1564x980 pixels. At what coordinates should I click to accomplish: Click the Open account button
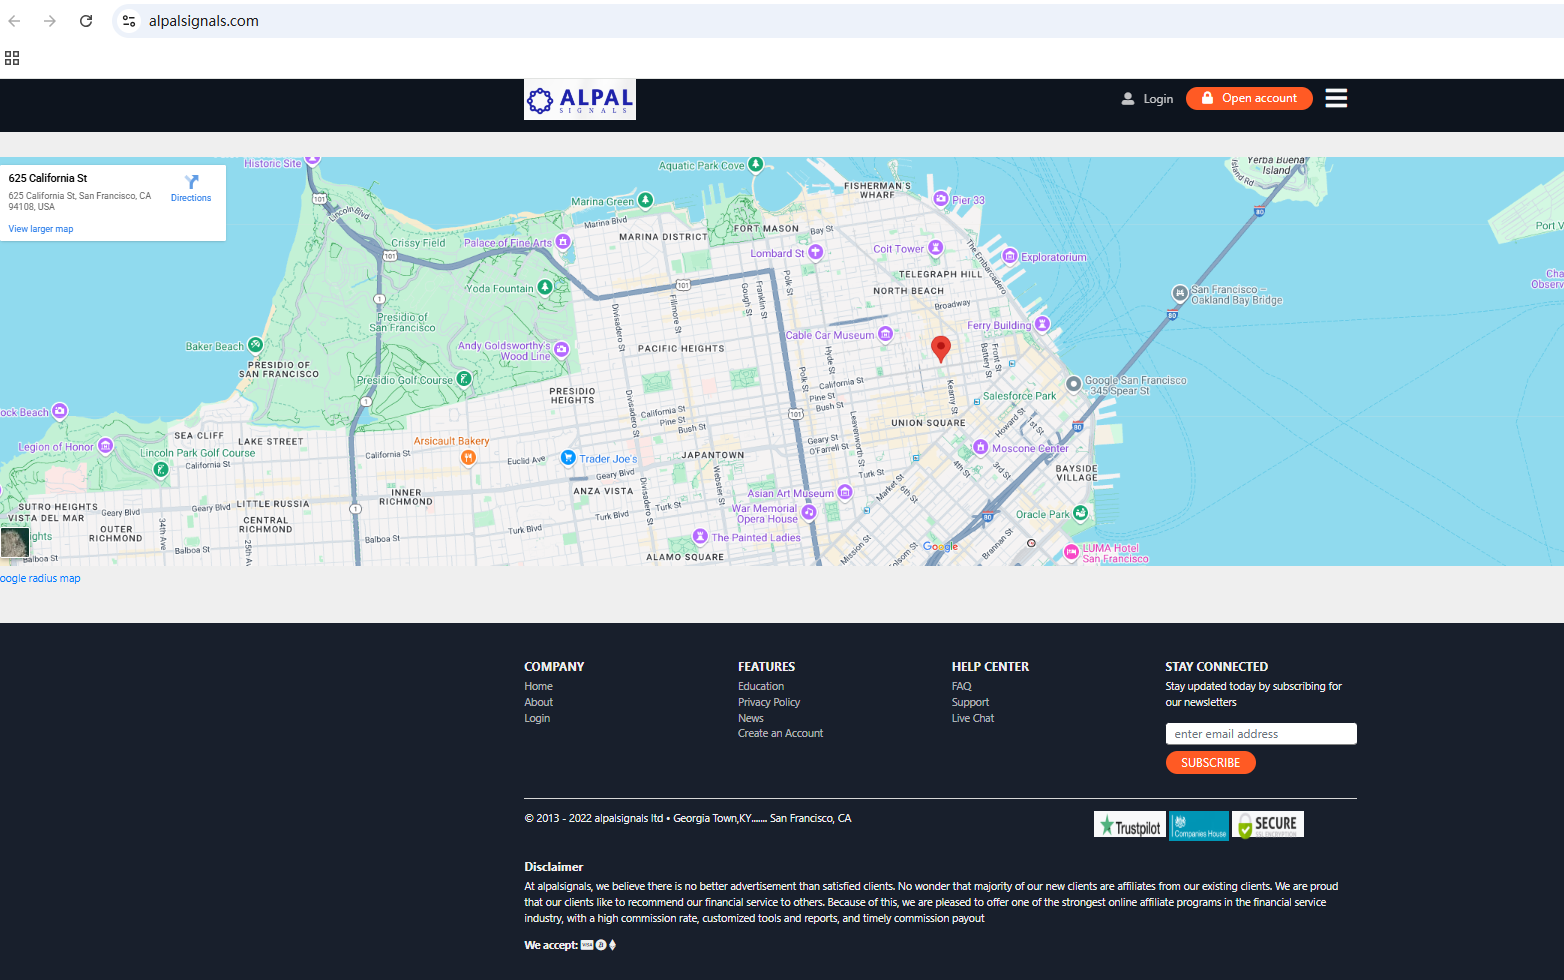[1249, 98]
